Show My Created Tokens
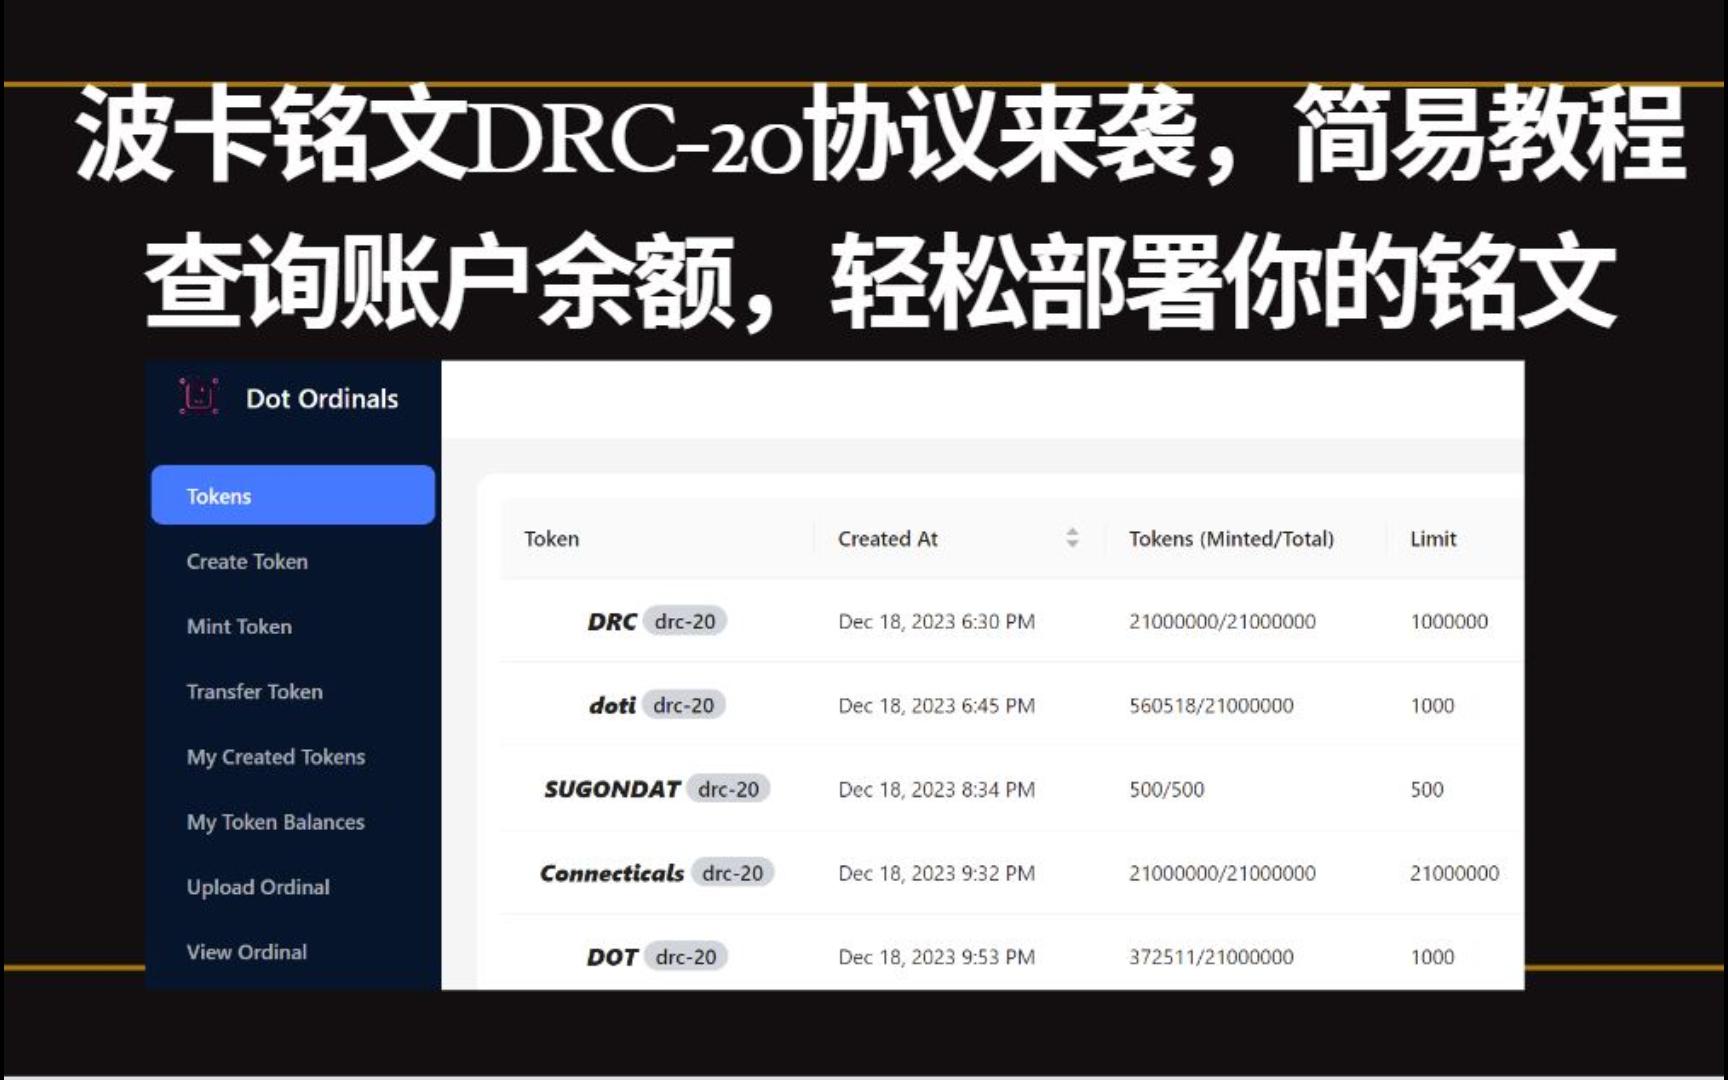 coord(275,757)
